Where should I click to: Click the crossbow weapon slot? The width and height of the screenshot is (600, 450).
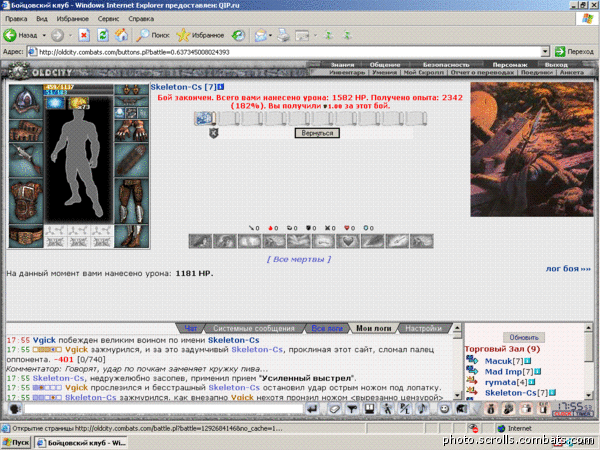26,160
